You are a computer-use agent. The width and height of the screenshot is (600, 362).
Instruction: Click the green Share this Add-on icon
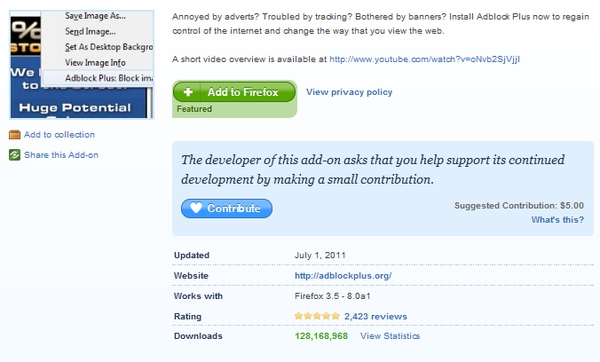pyautogui.click(x=15, y=155)
